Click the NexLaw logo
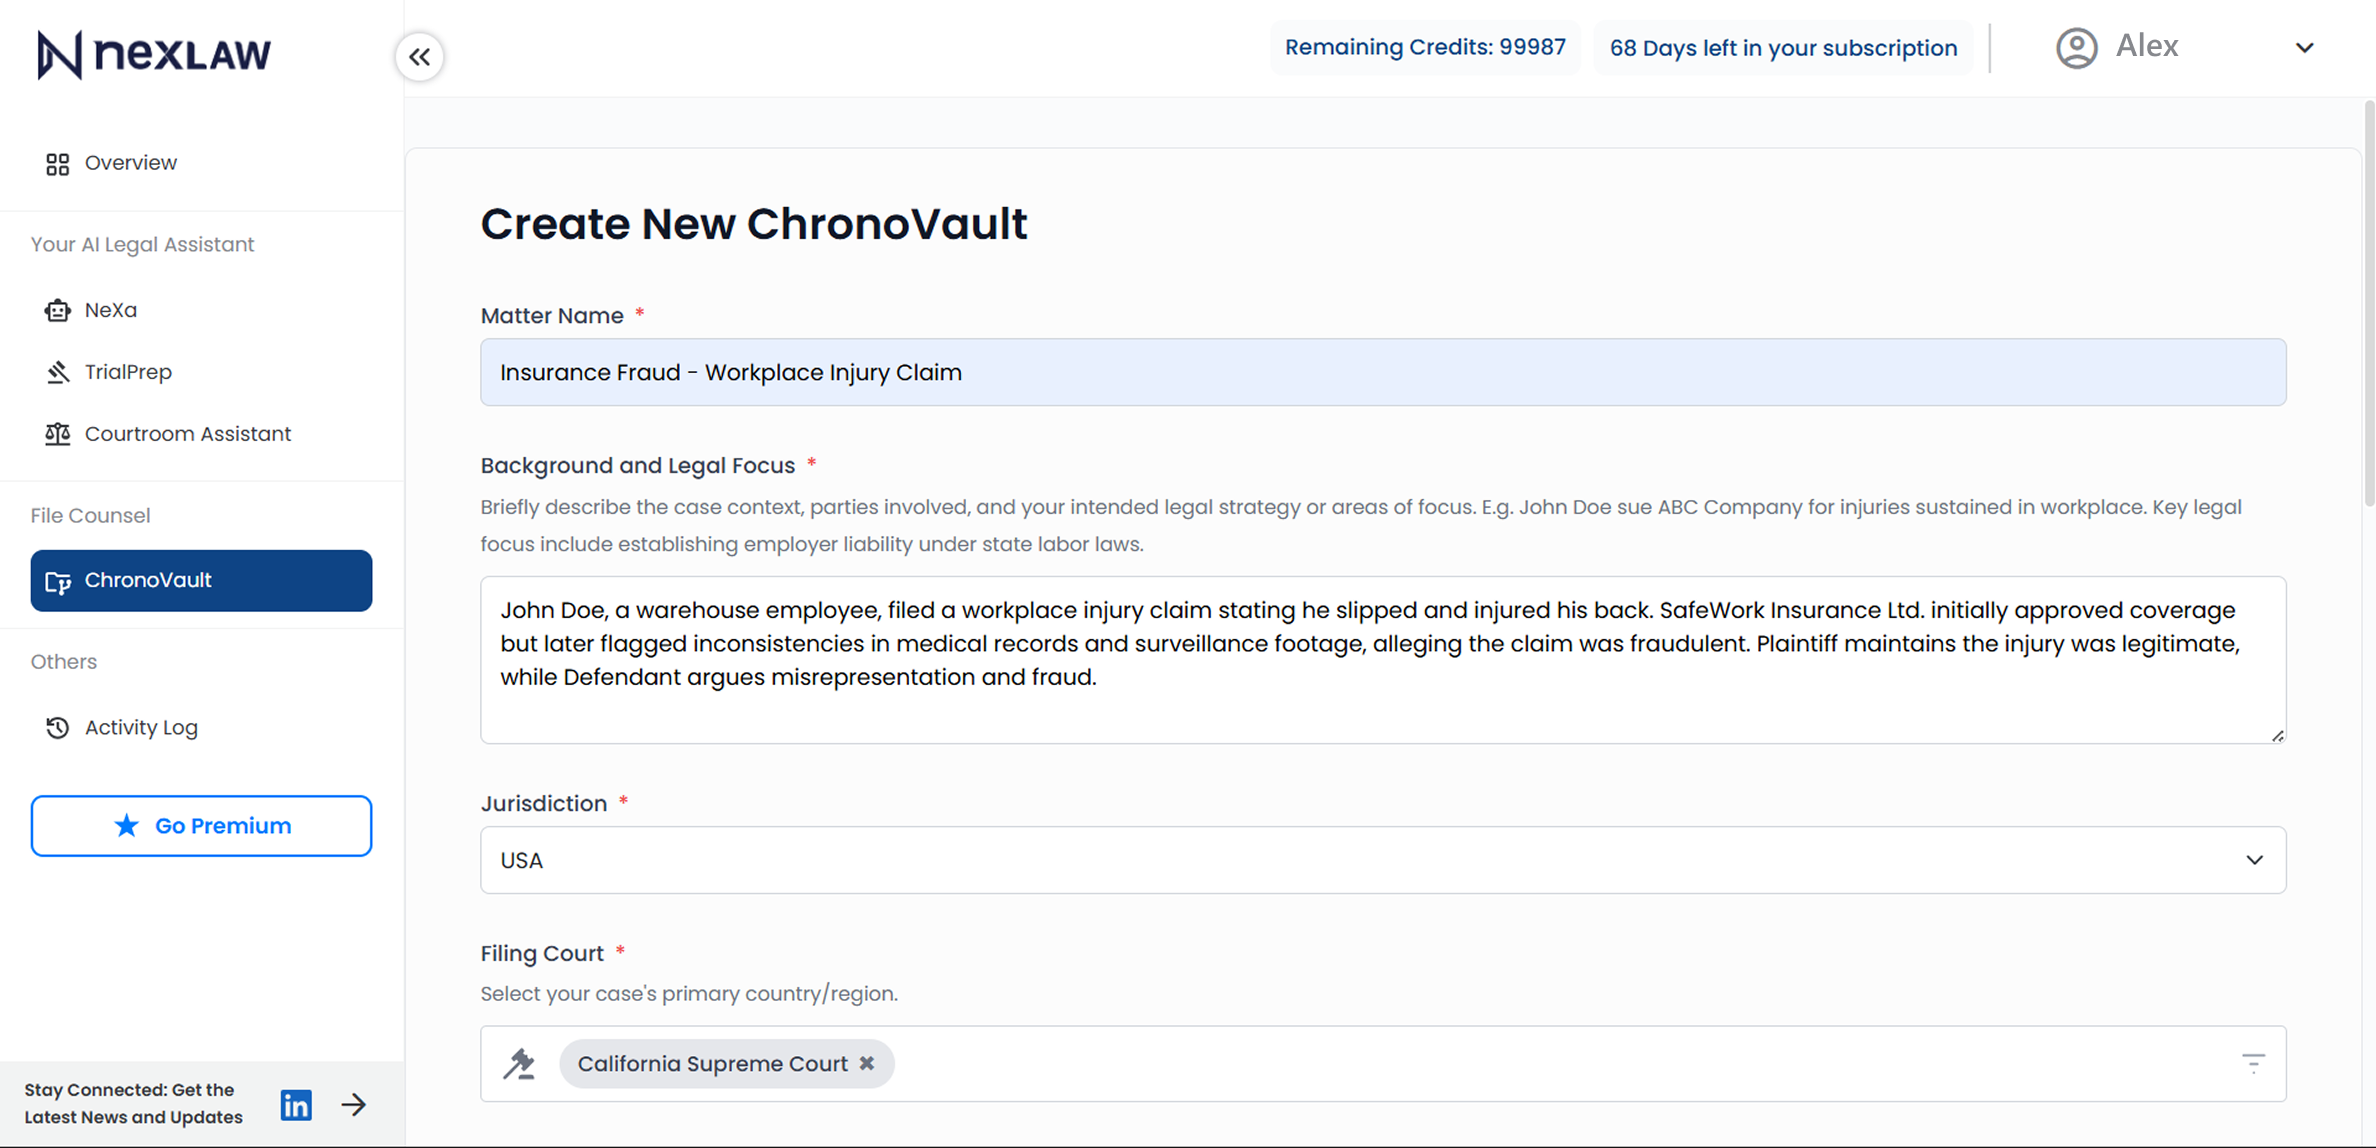 (154, 54)
